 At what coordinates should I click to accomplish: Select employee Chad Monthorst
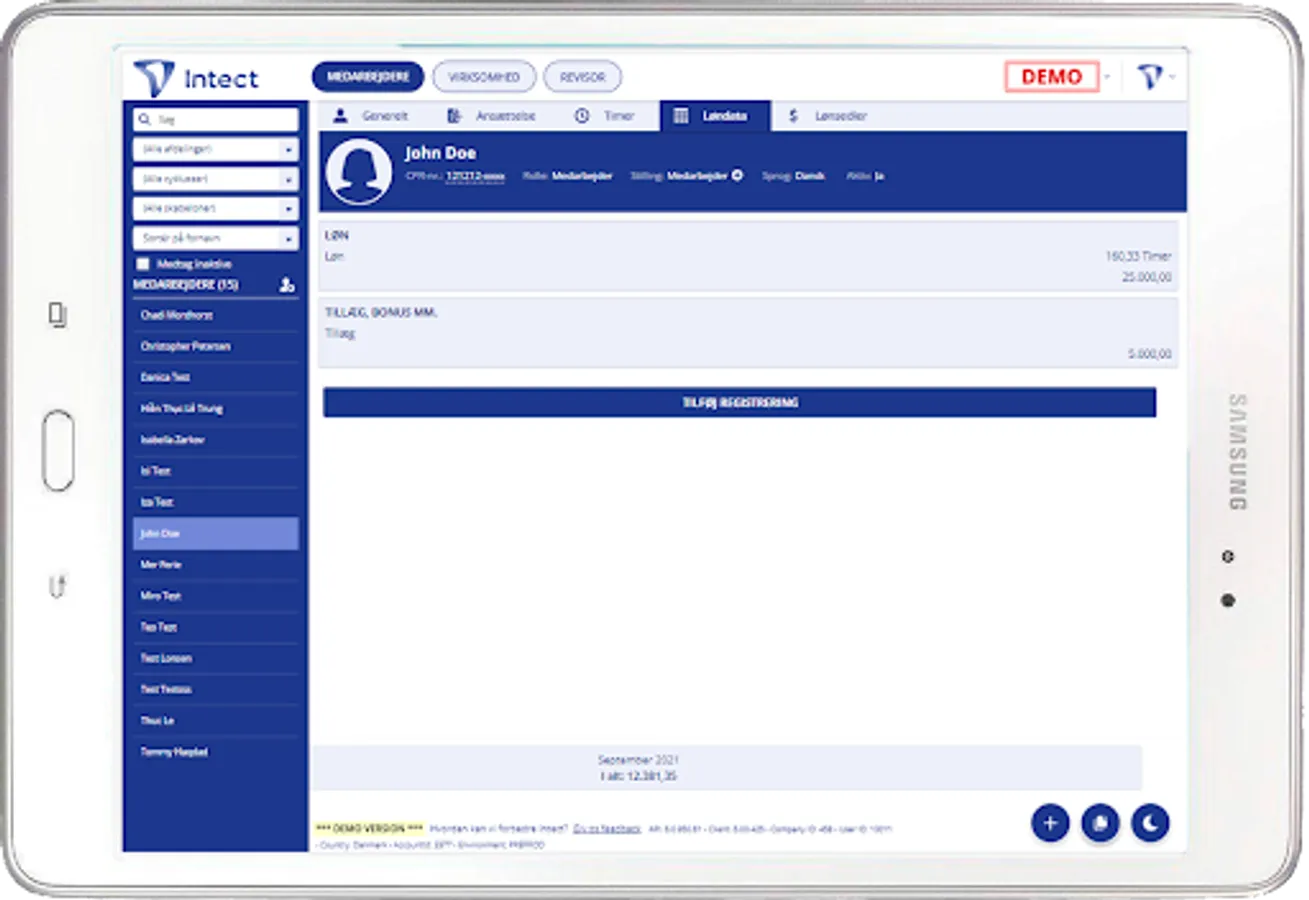(215, 315)
